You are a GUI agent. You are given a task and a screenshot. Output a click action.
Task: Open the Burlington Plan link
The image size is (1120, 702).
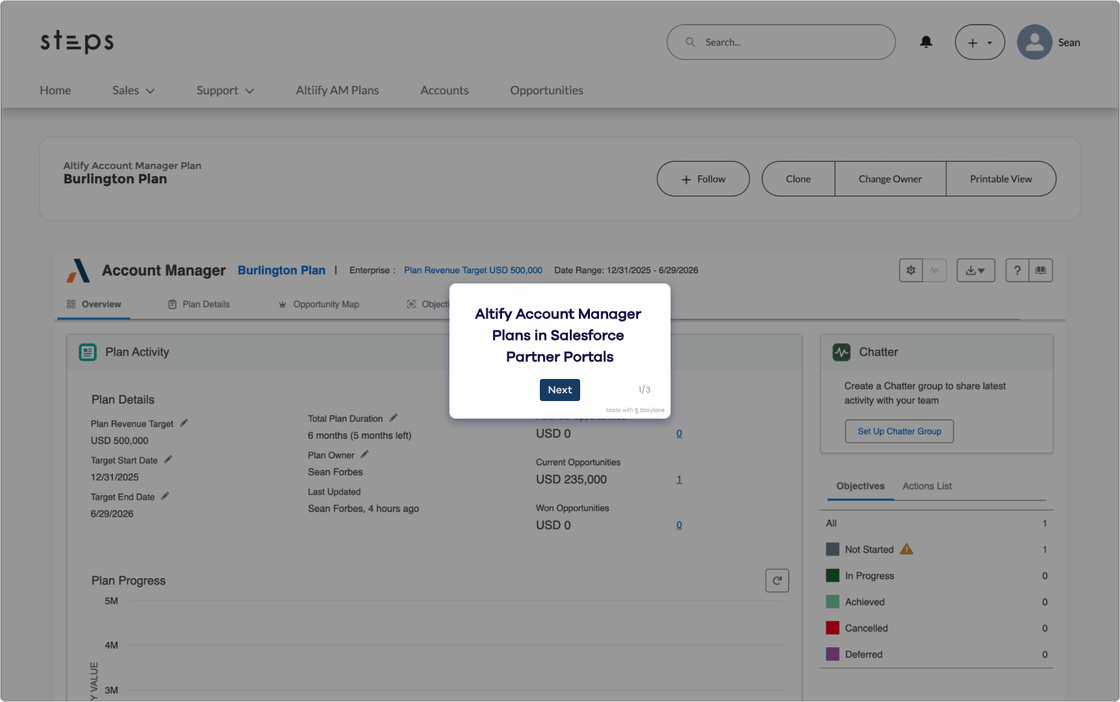281,271
